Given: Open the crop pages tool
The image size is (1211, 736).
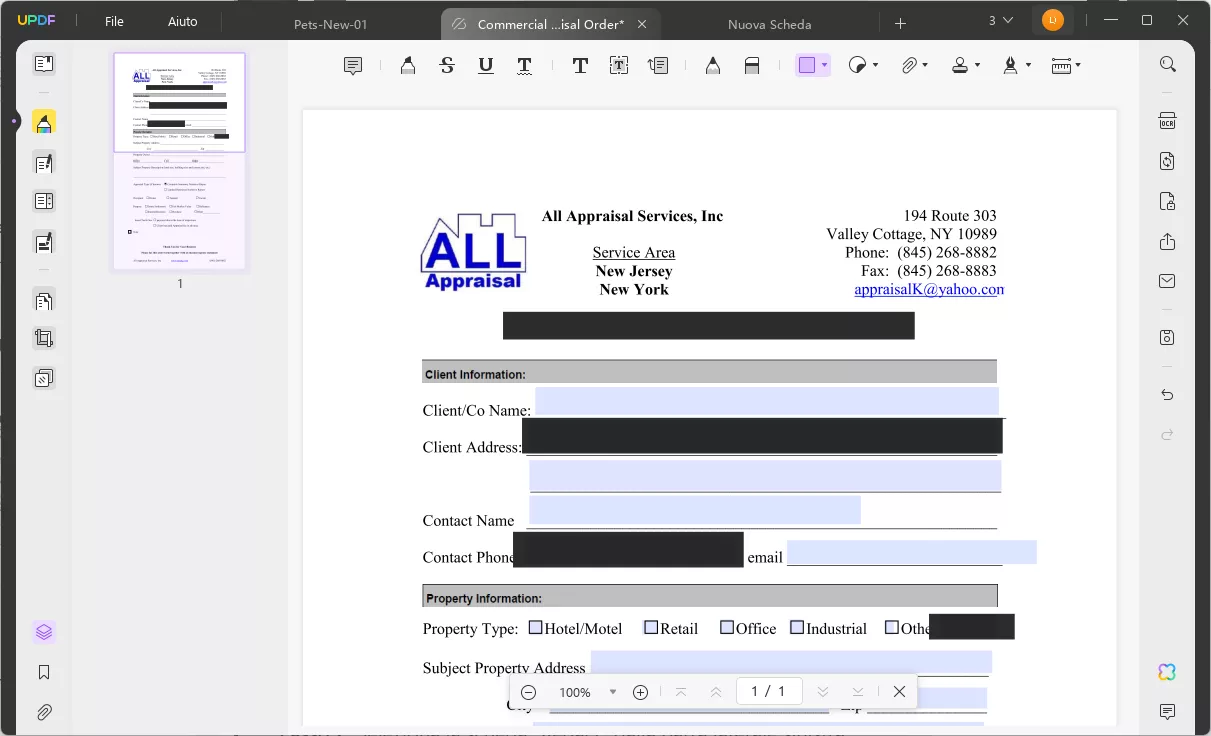Looking at the screenshot, I should click(x=44, y=338).
